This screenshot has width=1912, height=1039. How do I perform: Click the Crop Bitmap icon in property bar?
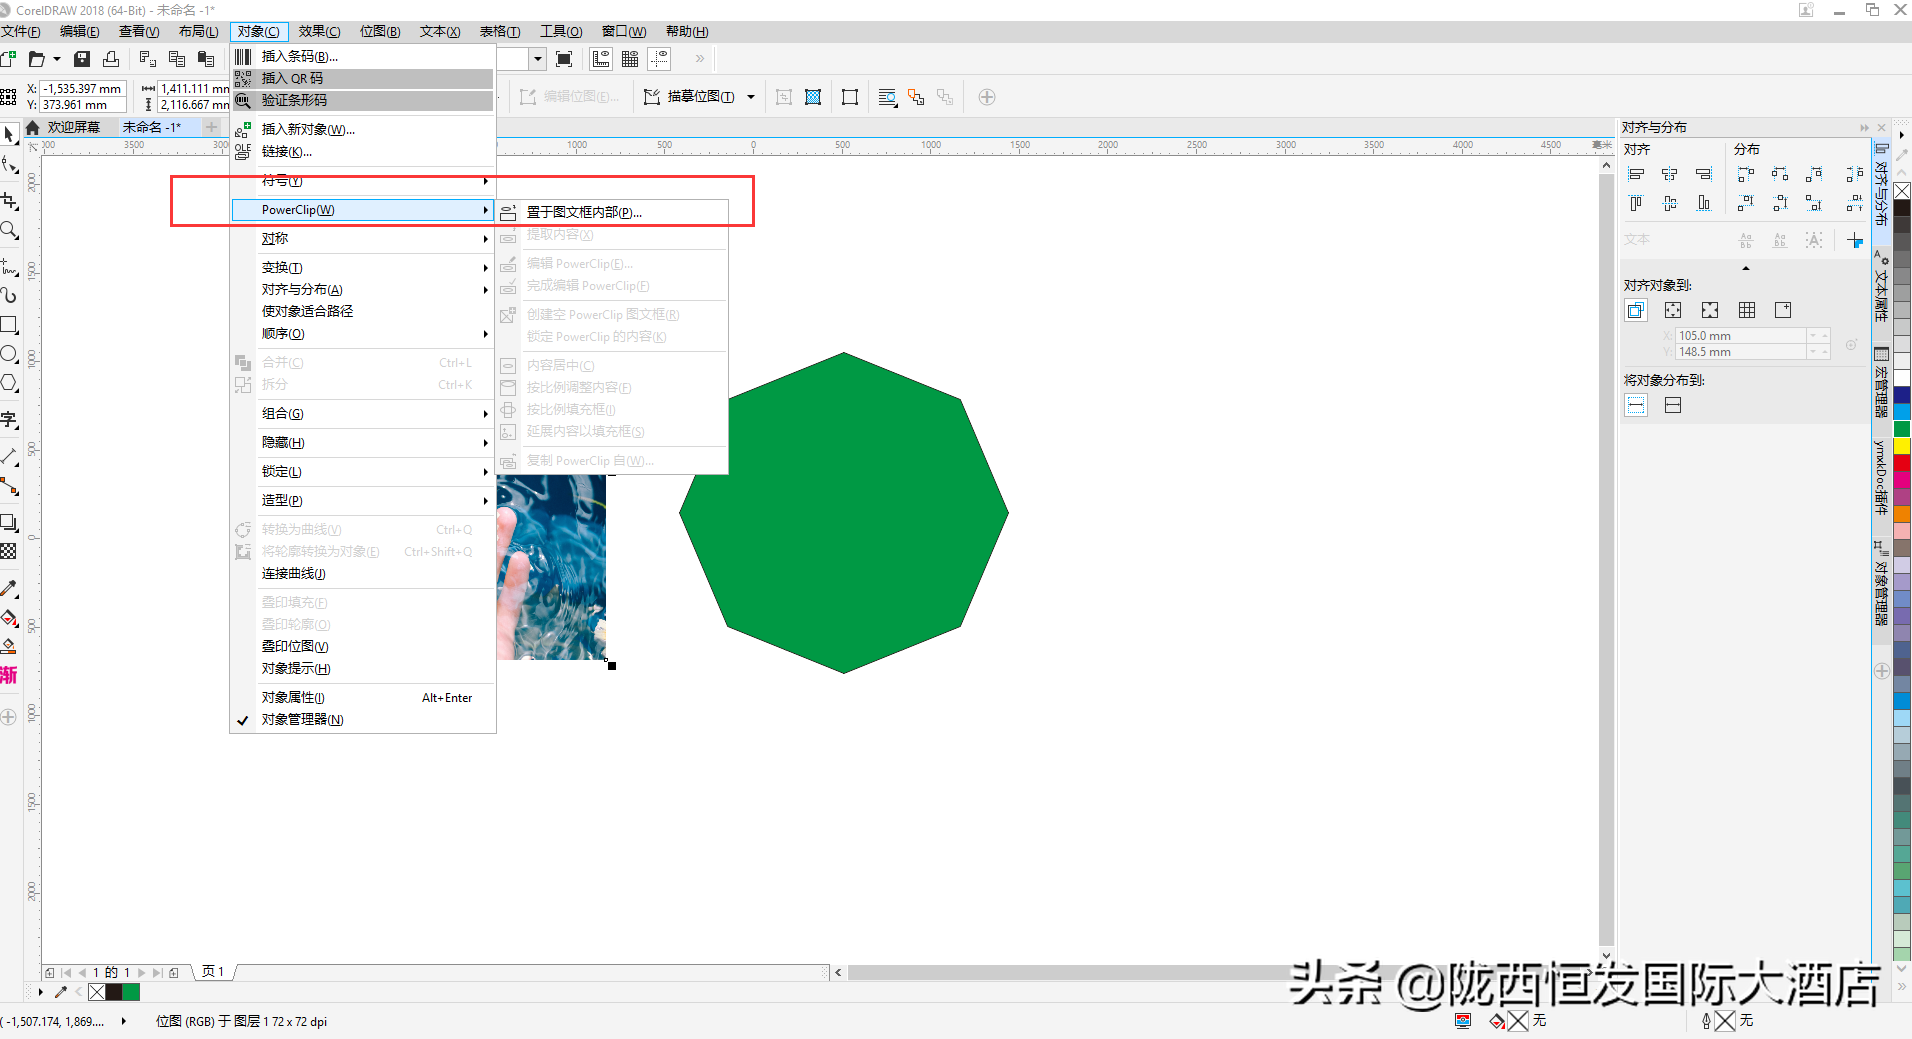[784, 97]
